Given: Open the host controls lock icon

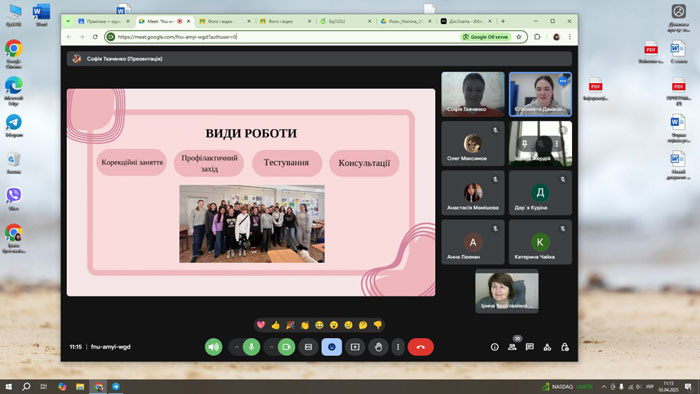Looking at the screenshot, I should pyautogui.click(x=565, y=347).
